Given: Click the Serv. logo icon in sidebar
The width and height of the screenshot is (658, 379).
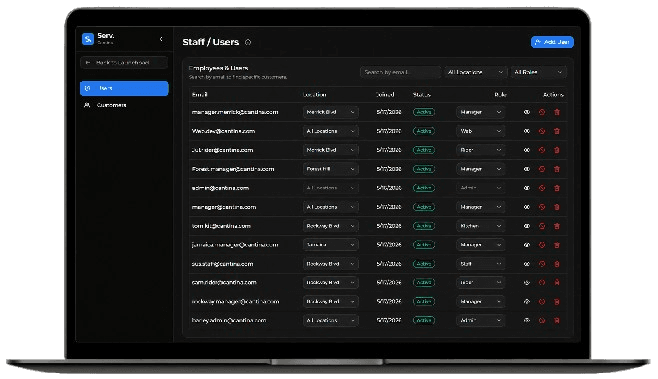Looking at the screenshot, I should click(x=88, y=39).
